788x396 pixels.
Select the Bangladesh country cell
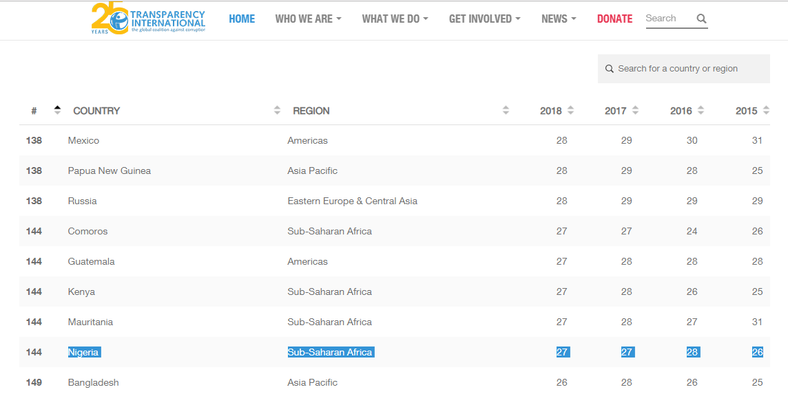tap(93, 382)
